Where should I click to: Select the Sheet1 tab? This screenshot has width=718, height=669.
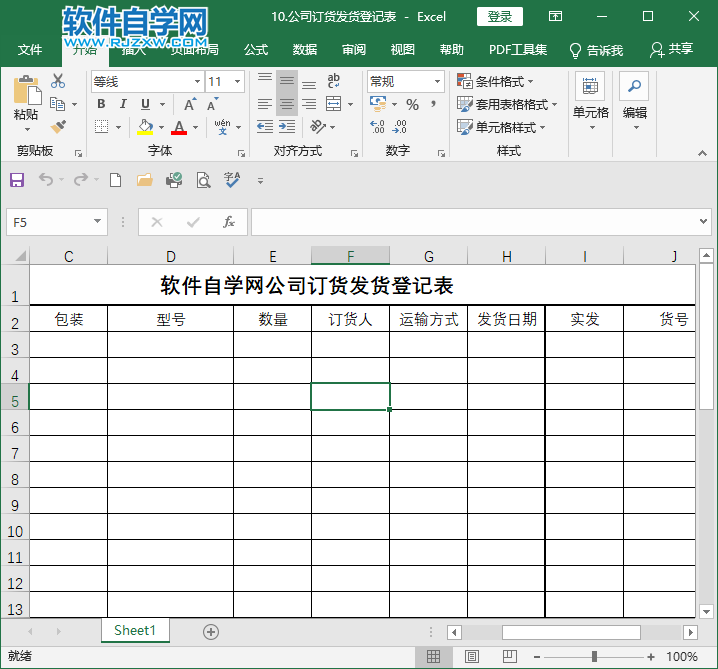135,631
